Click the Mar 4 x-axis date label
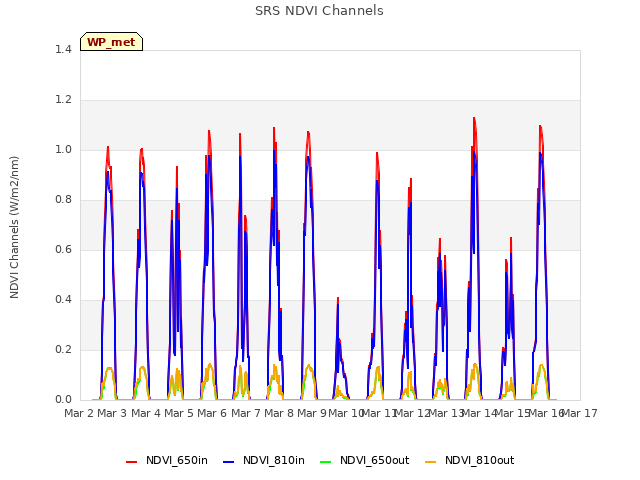 coord(146,413)
